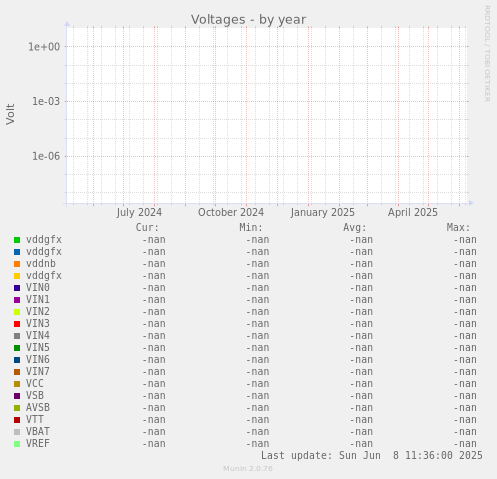Image resolution: width=497 pixels, height=479 pixels.
Task: Click the VSB legend color swatch
Action: pyautogui.click(x=17, y=396)
